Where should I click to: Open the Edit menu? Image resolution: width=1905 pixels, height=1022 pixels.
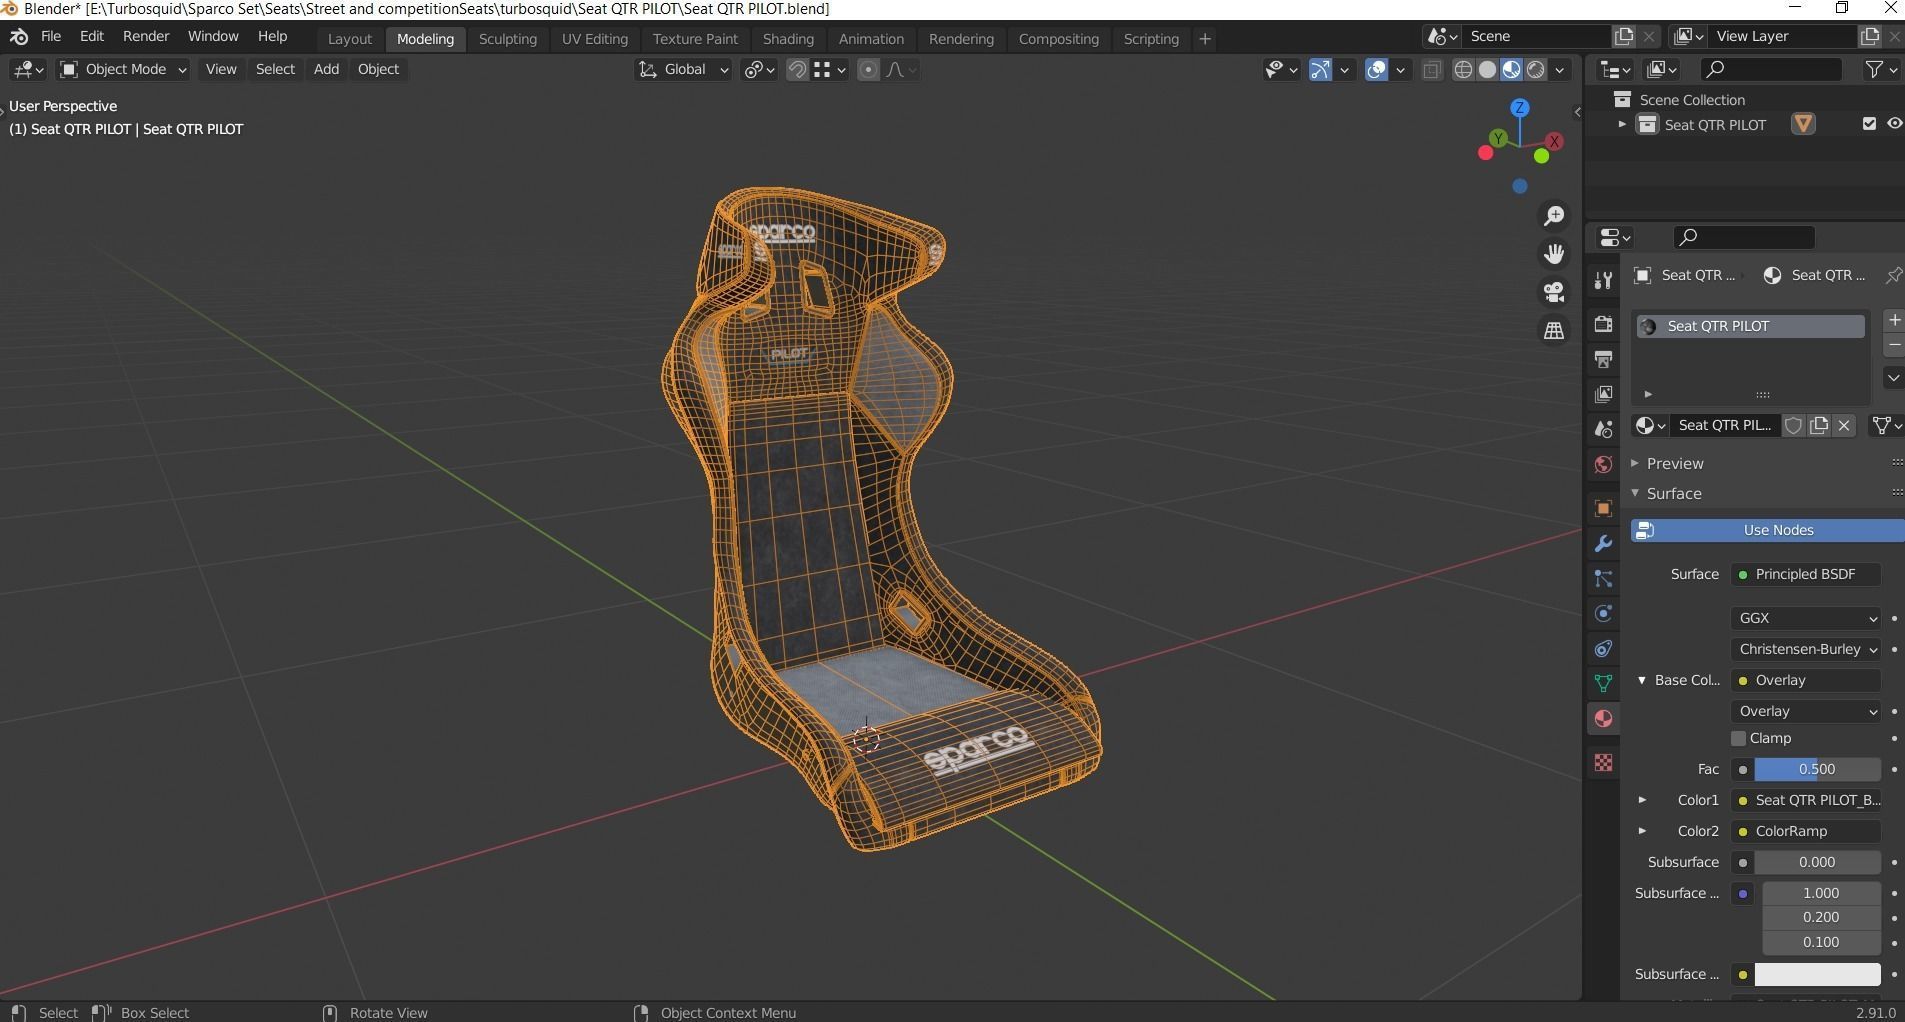pos(92,37)
